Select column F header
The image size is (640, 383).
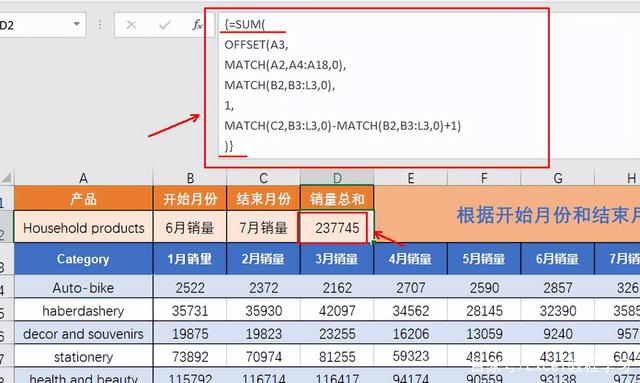tap(484, 178)
